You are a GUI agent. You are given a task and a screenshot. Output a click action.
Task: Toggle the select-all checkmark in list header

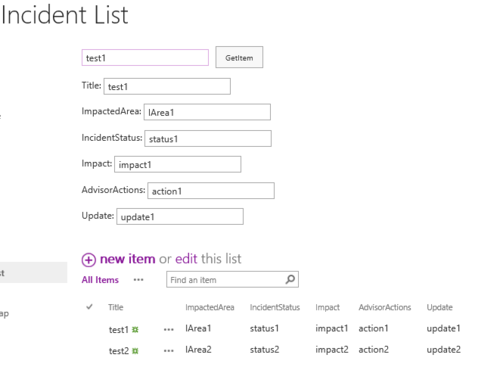(89, 307)
